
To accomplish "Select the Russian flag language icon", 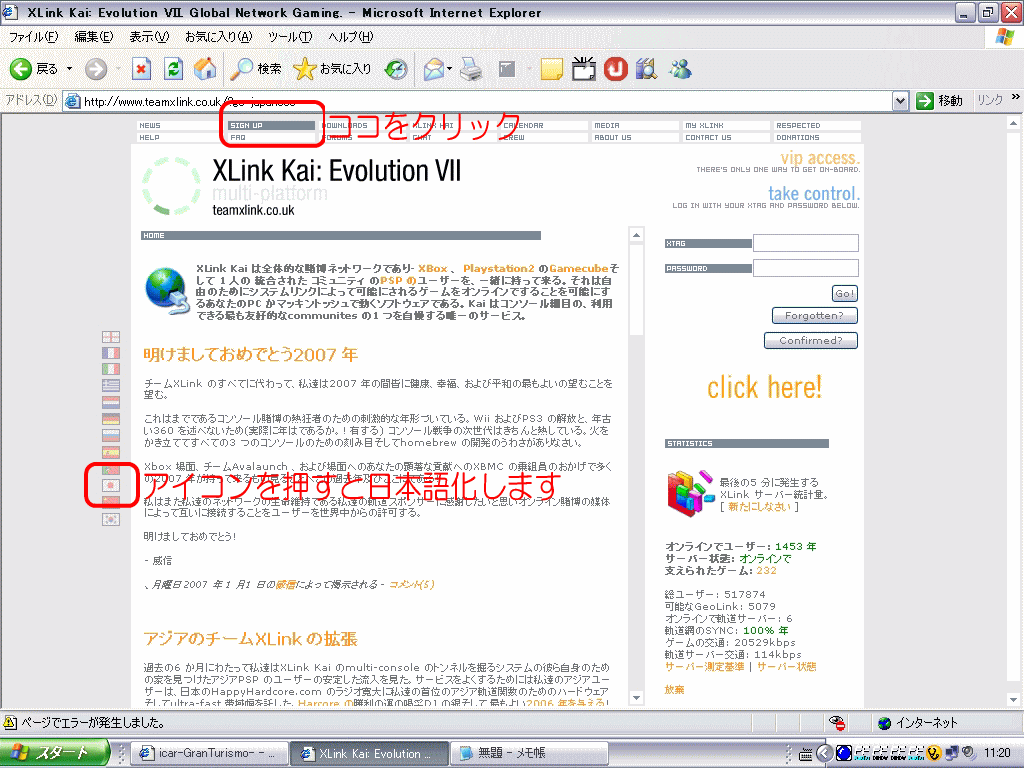I will pyautogui.click(x=111, y=436).
